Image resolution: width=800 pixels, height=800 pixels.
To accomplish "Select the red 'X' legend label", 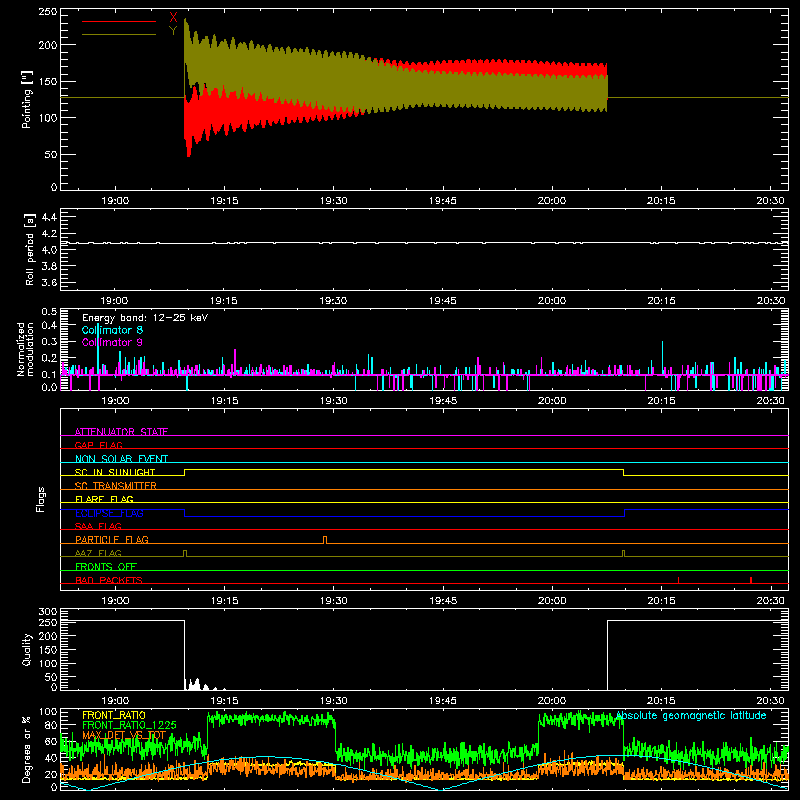I will 173,18.
